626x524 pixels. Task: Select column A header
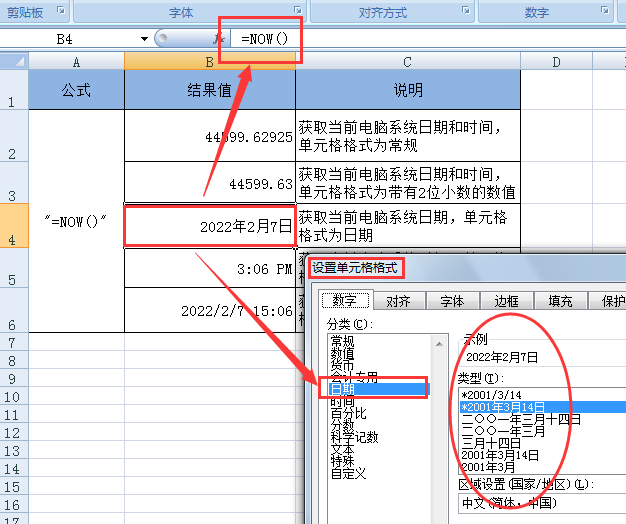coord(76,62)
